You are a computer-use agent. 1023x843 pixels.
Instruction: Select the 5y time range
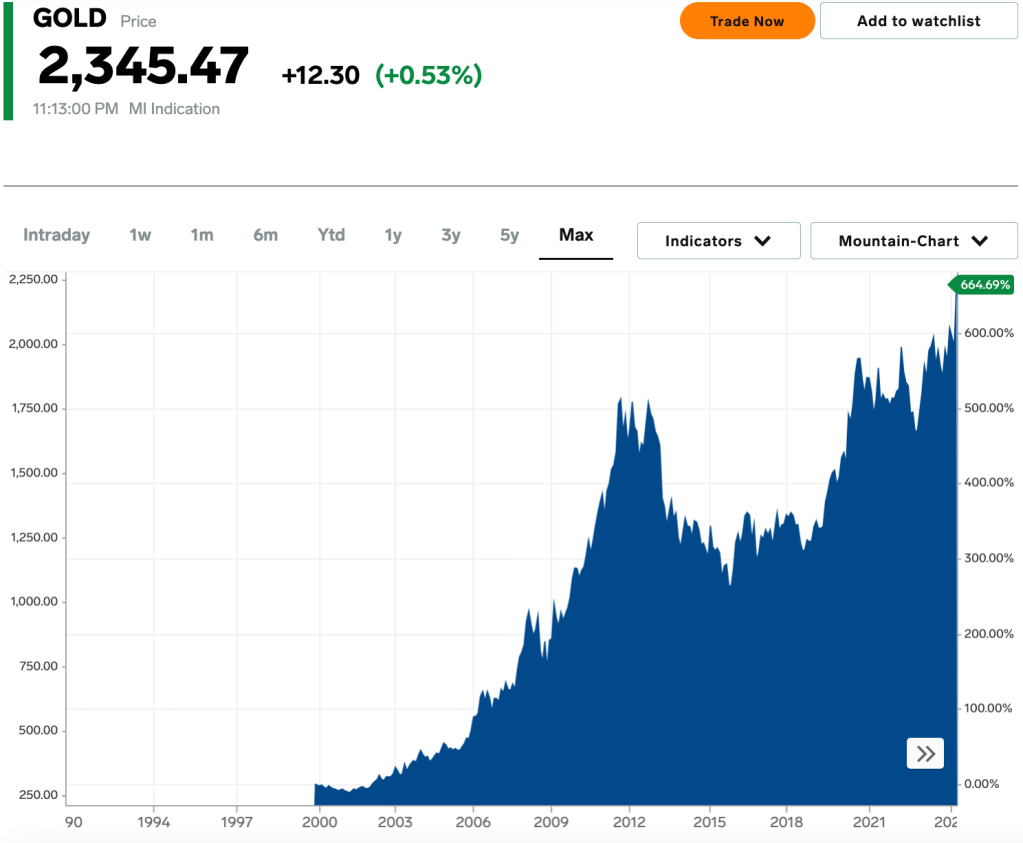[x=510, y=235]
